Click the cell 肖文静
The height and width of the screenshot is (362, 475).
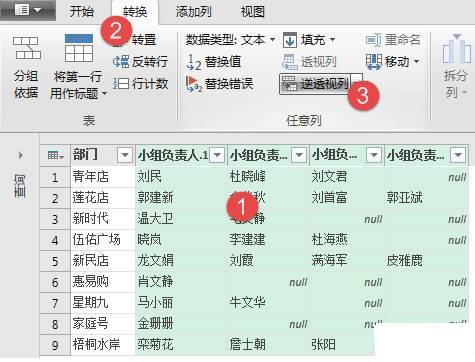pos(181,282)
